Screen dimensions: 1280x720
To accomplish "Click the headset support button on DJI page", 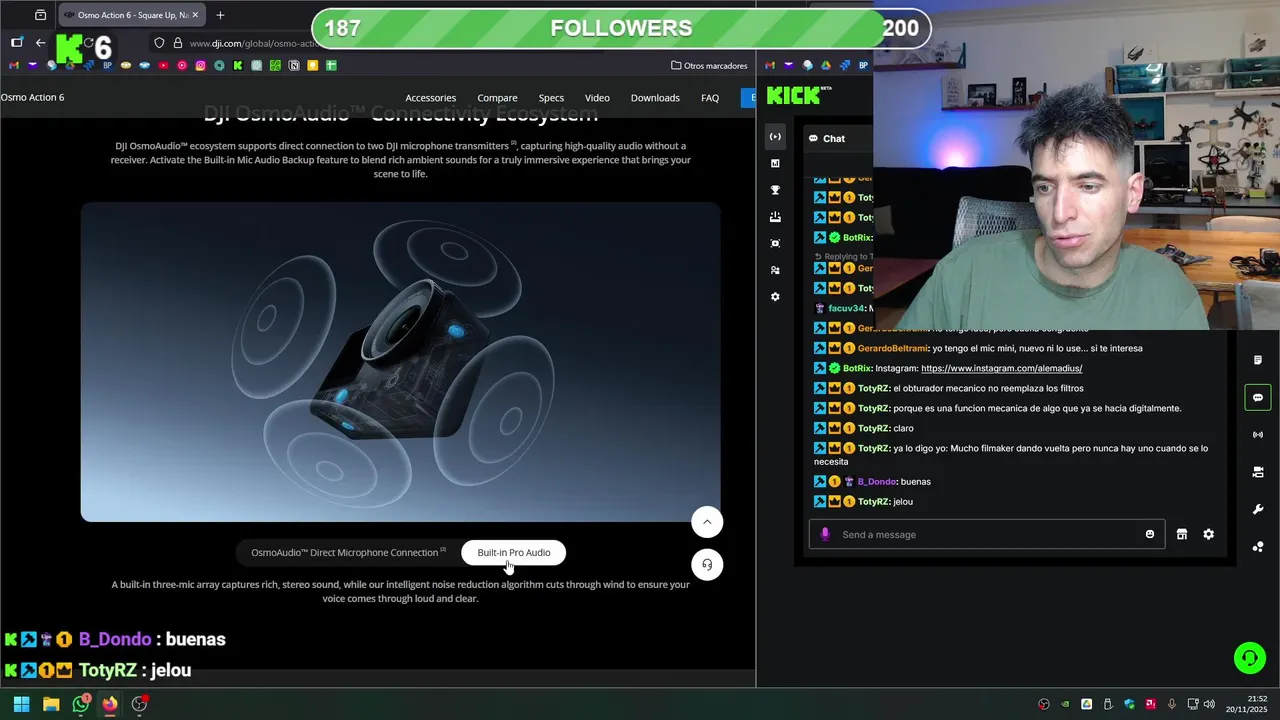I will coord(707,565).
